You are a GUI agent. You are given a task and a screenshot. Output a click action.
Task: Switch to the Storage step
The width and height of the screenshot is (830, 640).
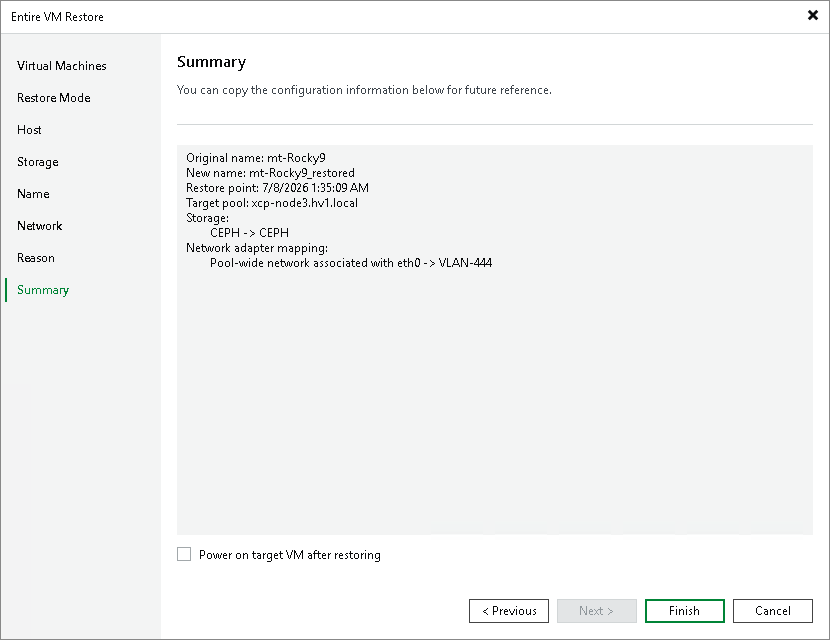point(38,162)
